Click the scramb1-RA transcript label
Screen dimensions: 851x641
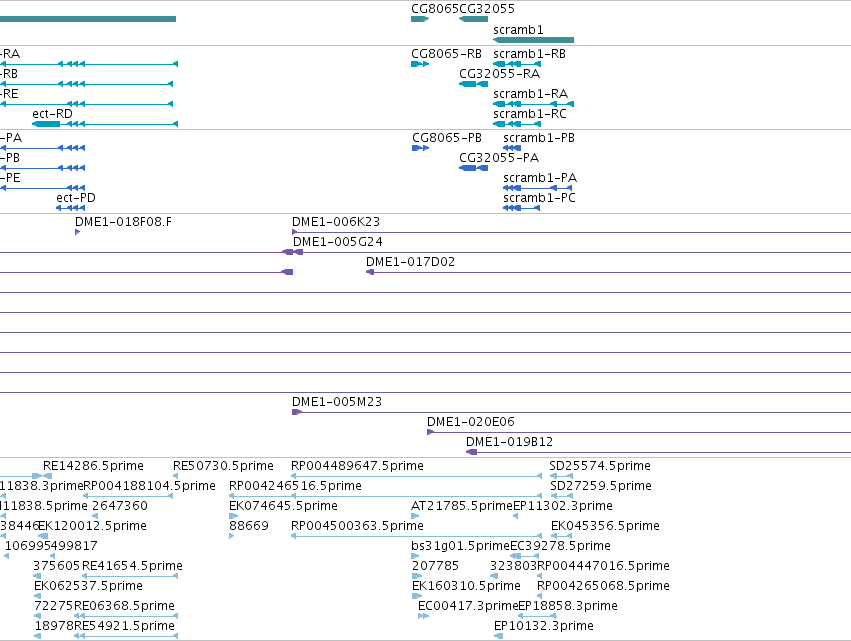click(530, 94)
